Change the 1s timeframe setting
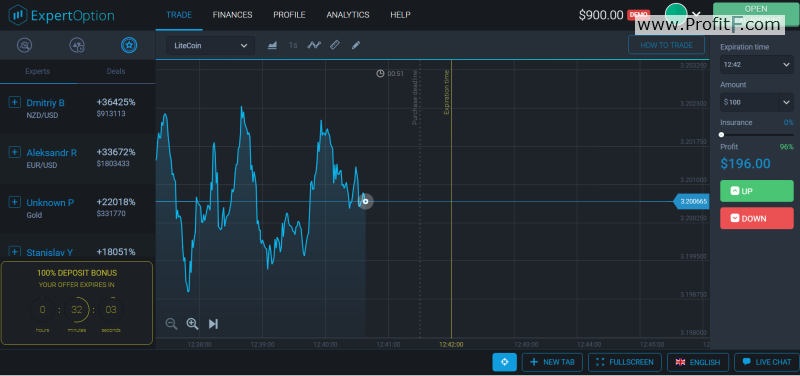 click(293, 45)
